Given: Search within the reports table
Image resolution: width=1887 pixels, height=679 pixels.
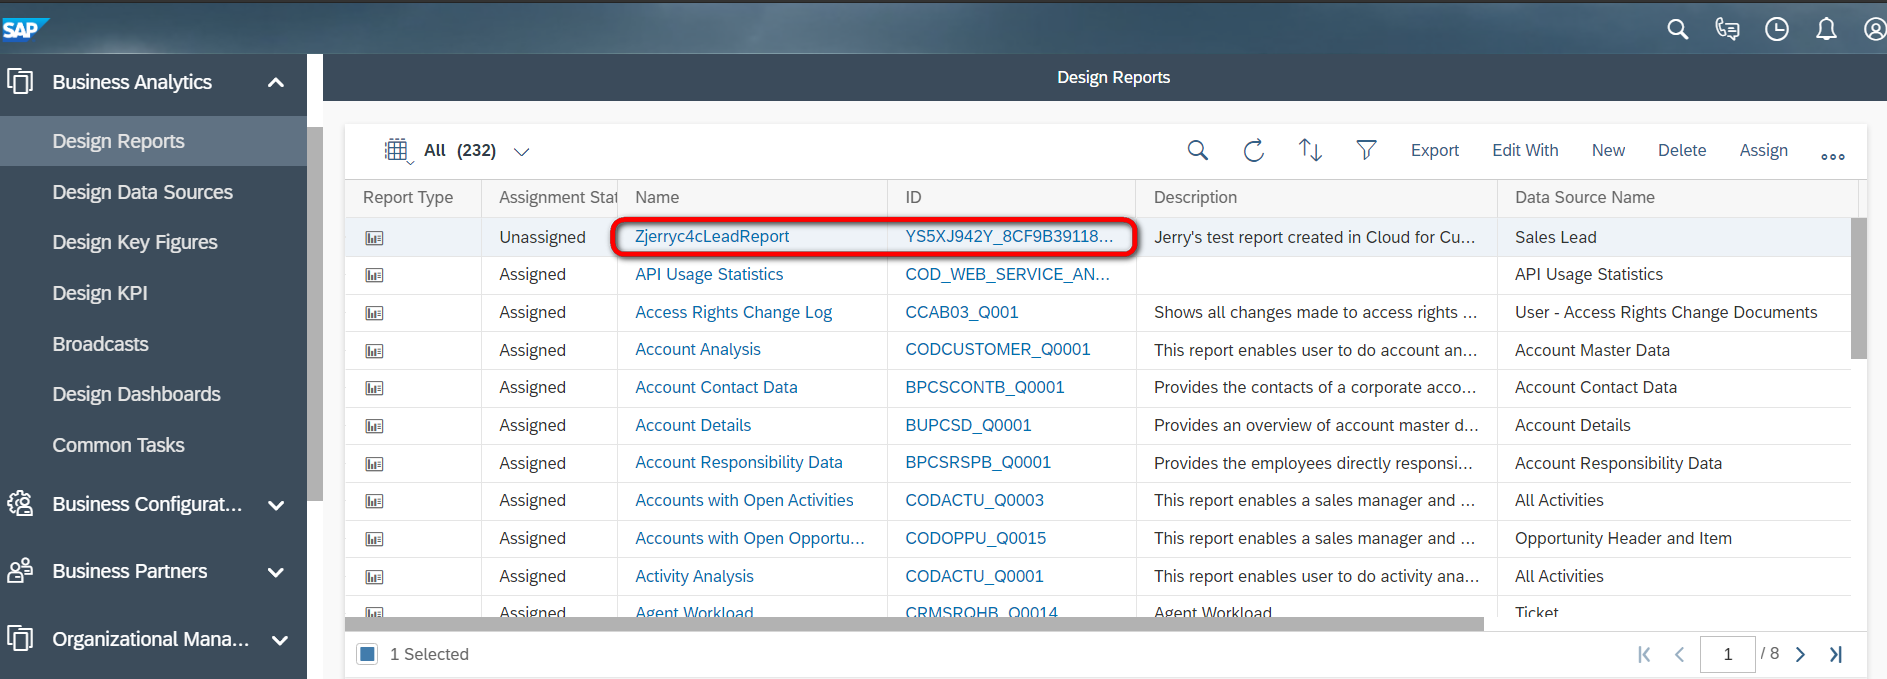Looking at the screenshot, I should (x=1197, y=150).
